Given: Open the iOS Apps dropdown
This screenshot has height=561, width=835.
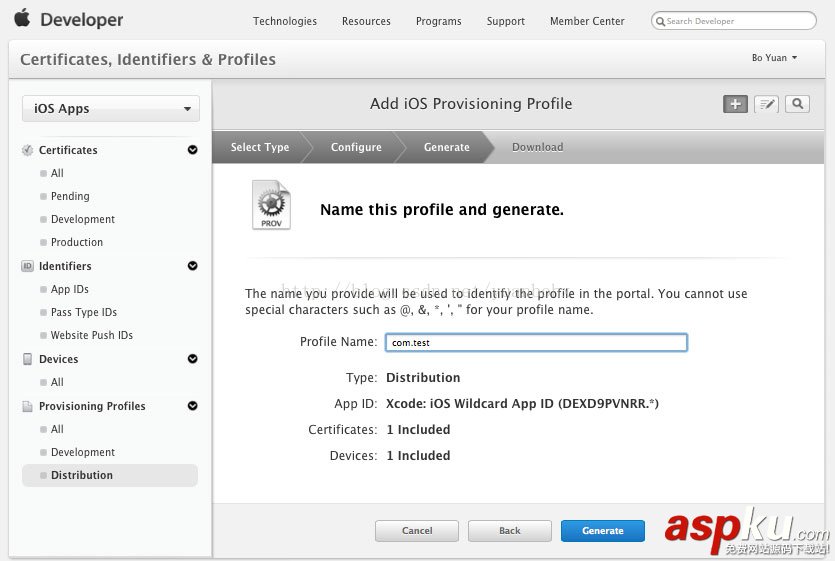Looking at the screenshot, I should pos(111,109).
